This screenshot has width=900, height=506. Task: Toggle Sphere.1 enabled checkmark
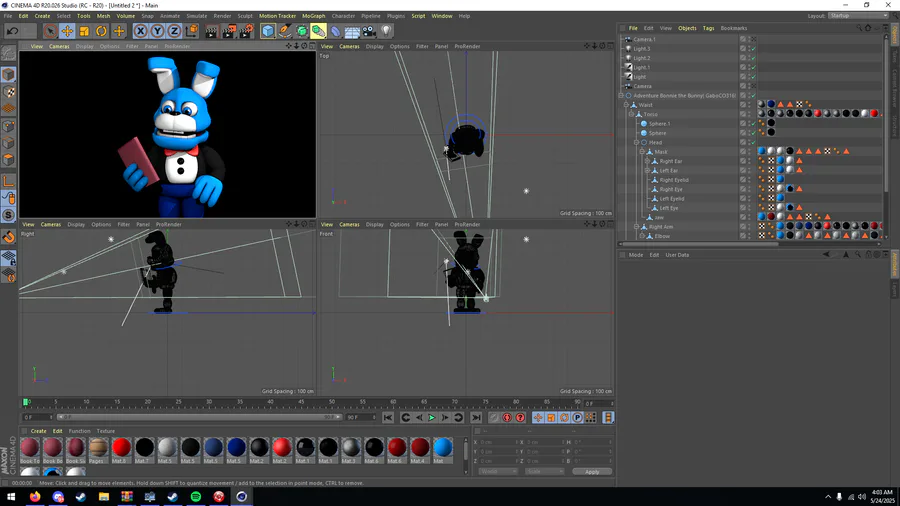[x=754, y=124]
